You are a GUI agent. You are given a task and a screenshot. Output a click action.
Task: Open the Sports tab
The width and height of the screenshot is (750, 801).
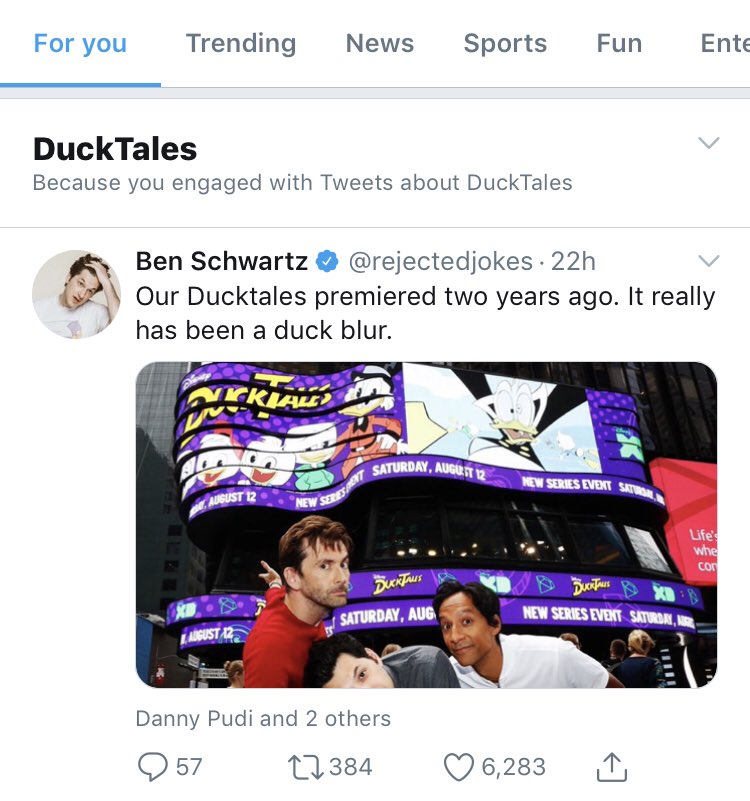pos(505,43)
